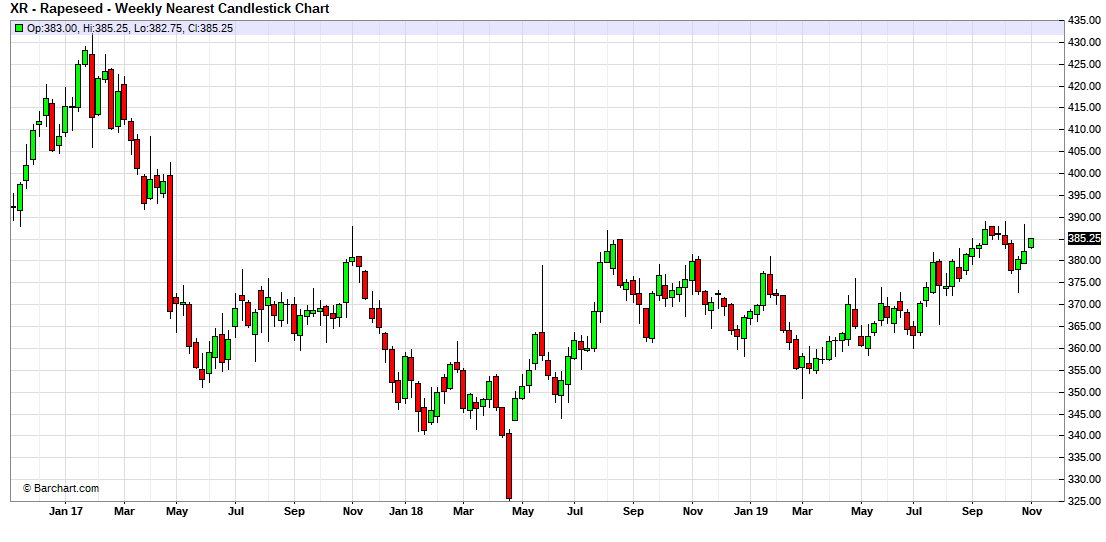This screenshot has width=1106, height=542.
Task: Click the "Jan 17" date axis label
Action: [x=66, y=512]
